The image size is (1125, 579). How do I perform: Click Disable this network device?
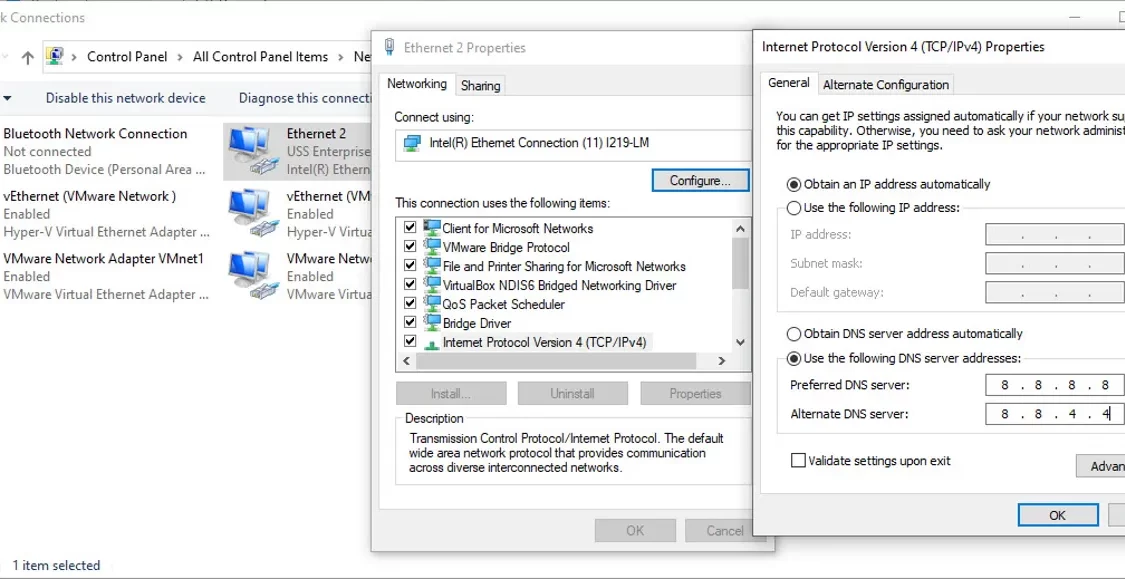[x=126, y=98]
